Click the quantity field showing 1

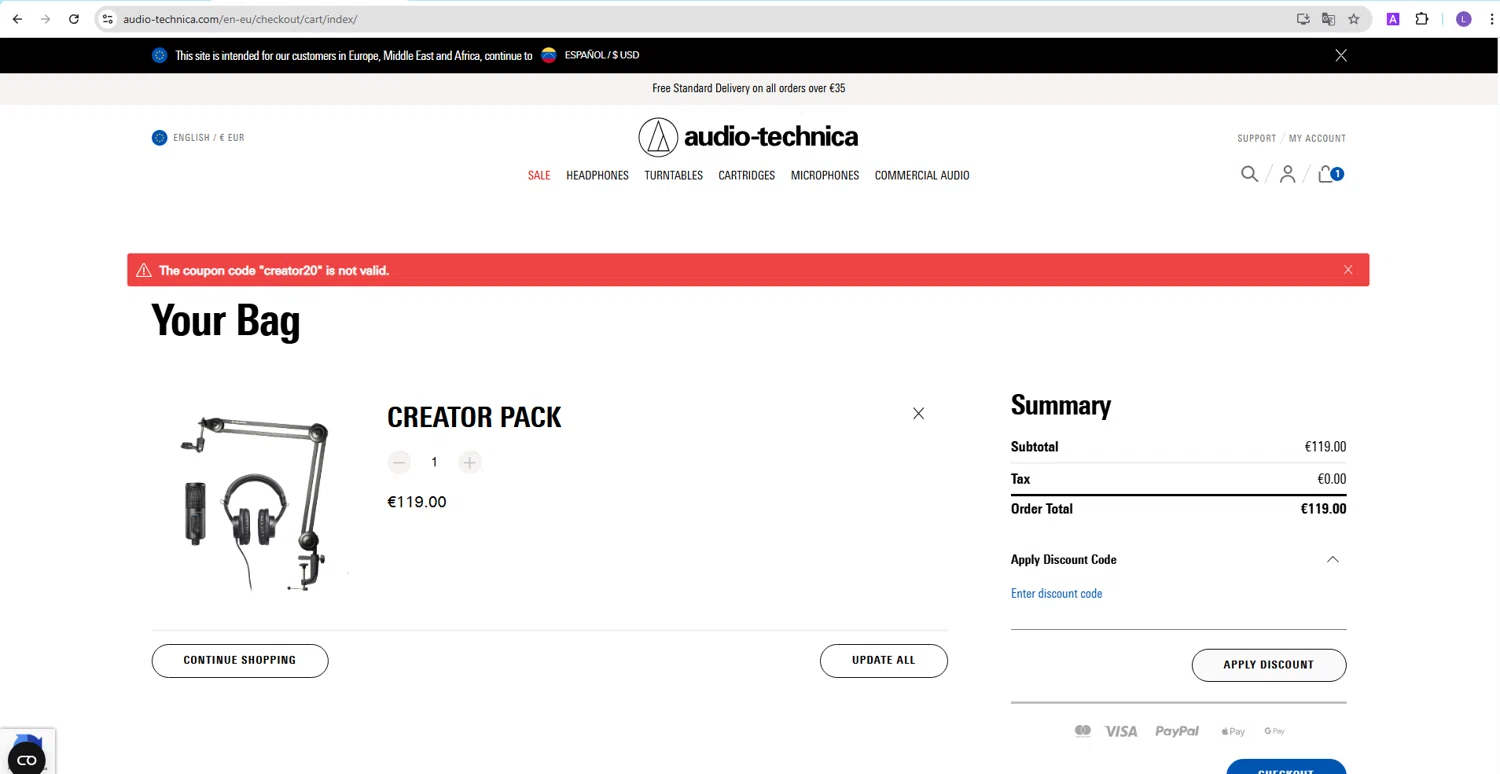[x=434, y=462]
